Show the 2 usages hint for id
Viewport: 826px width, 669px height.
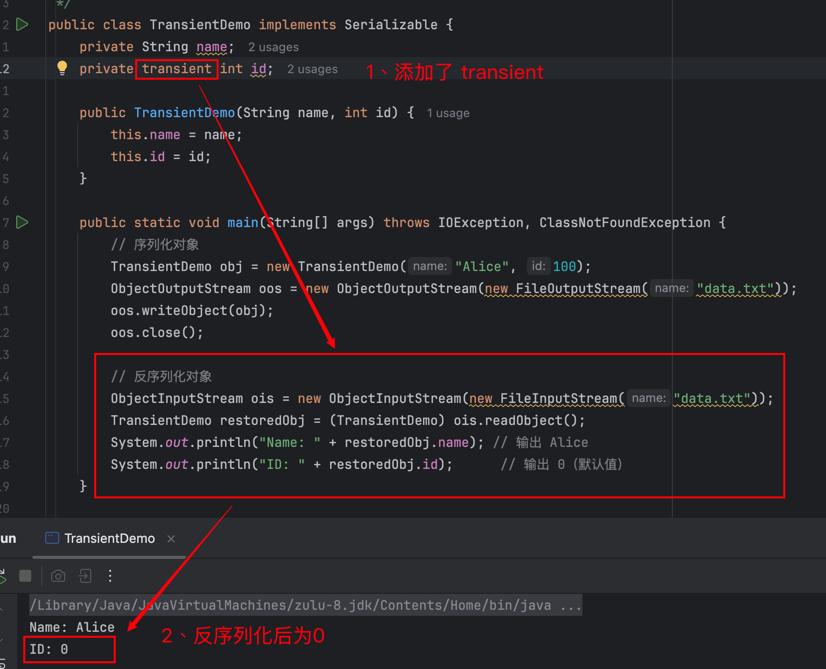(x=312, y=69)
